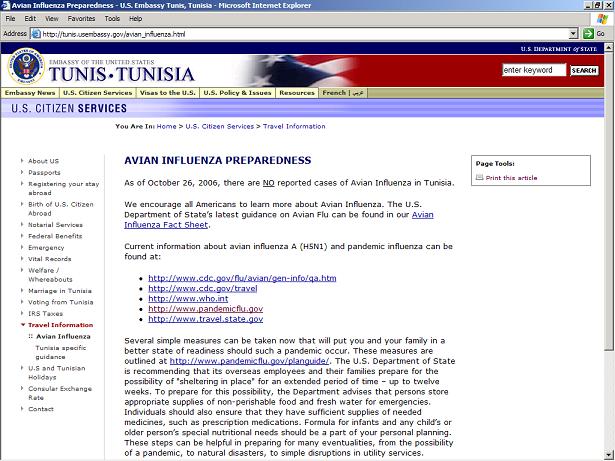Open the Tools menu

(112, 18)
